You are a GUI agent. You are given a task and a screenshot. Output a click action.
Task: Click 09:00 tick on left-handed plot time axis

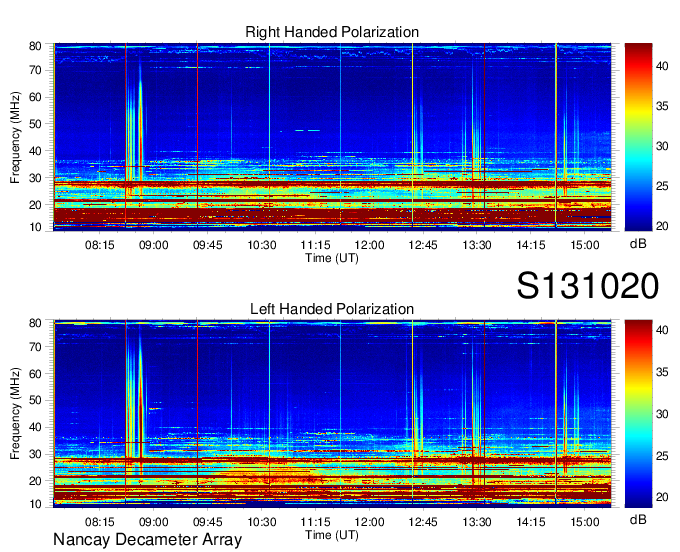(x=154, y=522)
